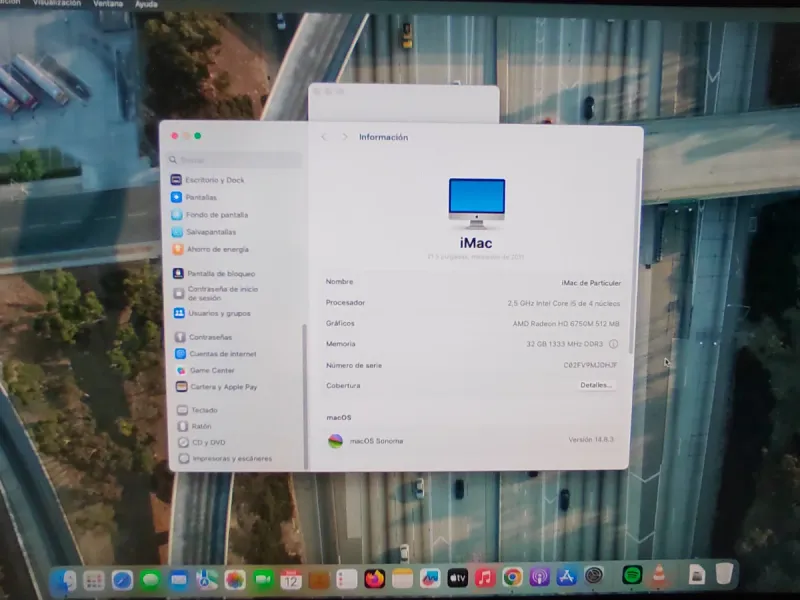This screenshot has width=800, height=600.
Task: Open Impresoras y escáneres
Action: pos(225,459)
